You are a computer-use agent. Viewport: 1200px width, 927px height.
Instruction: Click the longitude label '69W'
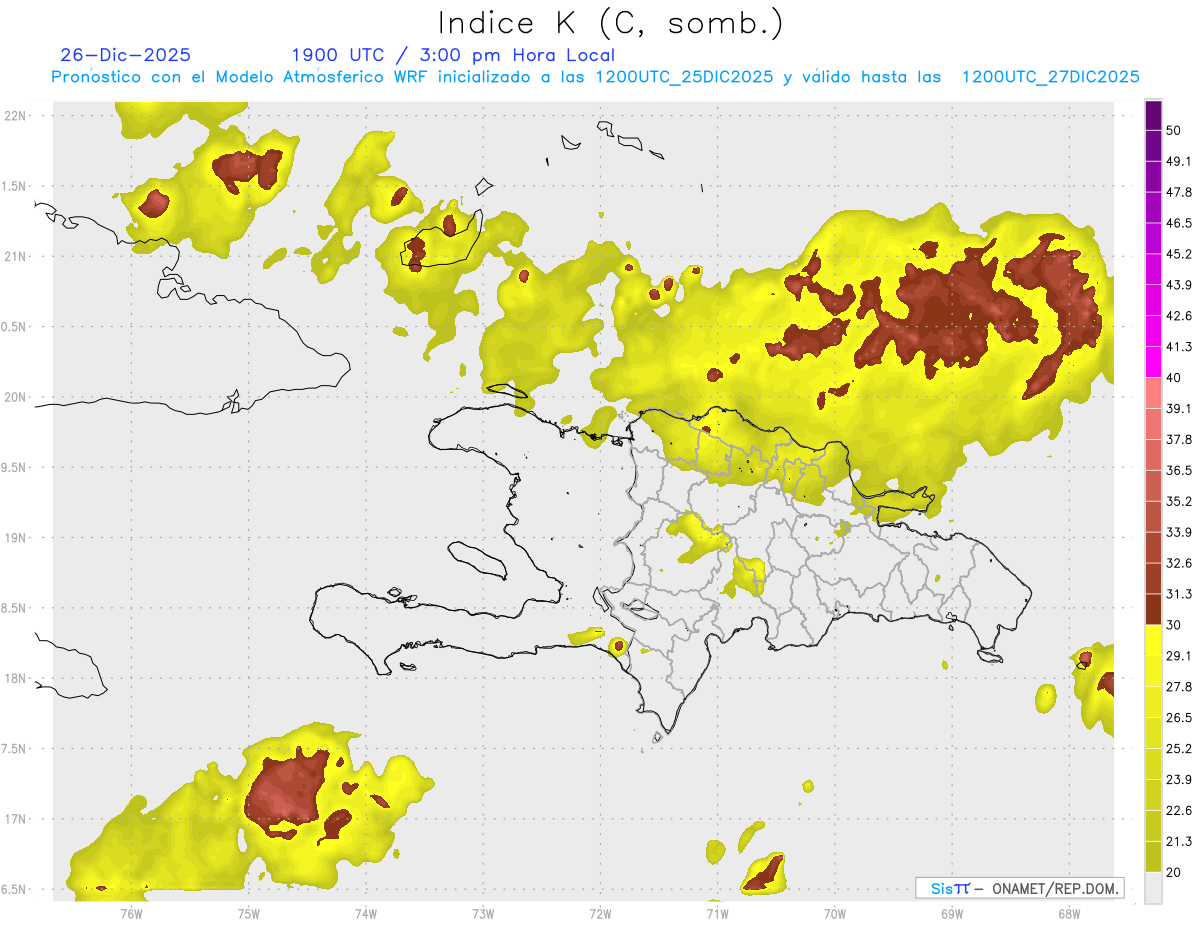(951, 913)
